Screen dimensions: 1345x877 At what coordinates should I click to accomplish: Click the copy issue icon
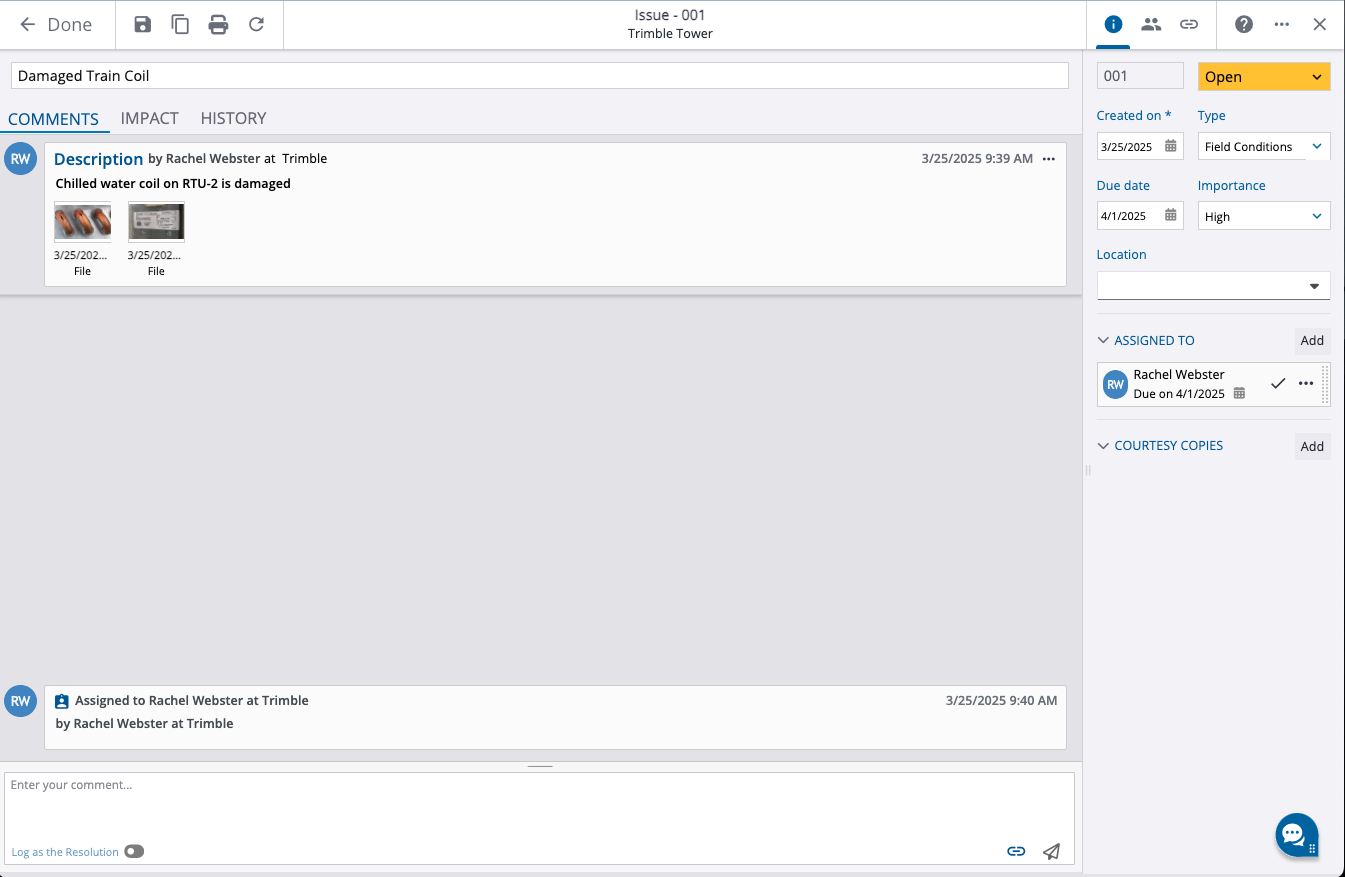click(x=180, y=25)
